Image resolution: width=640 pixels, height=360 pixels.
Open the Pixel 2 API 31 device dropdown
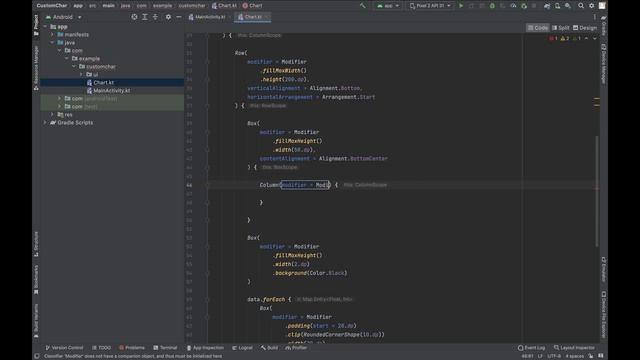pyautogui.click(x=430, y=6)
